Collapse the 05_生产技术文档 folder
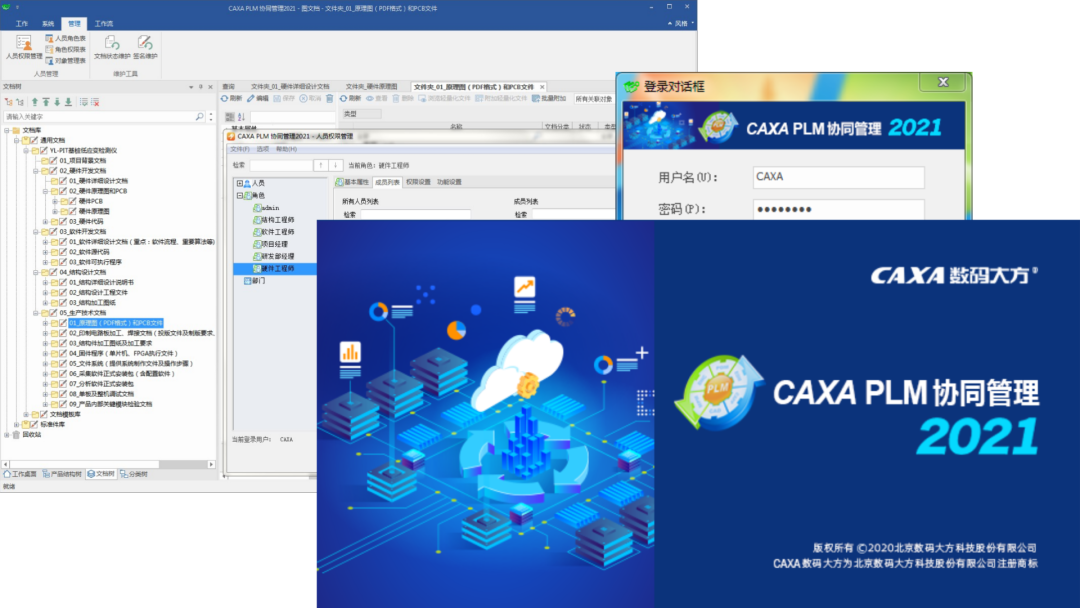Screen dimensions: 1080x608 tap(36, 313)
